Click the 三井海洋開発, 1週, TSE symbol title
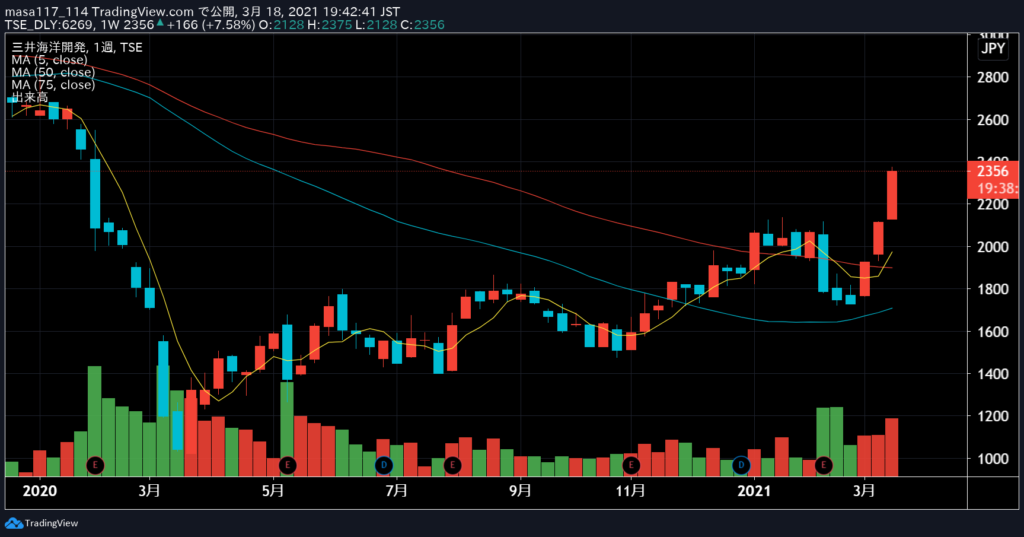 (77, 47)
